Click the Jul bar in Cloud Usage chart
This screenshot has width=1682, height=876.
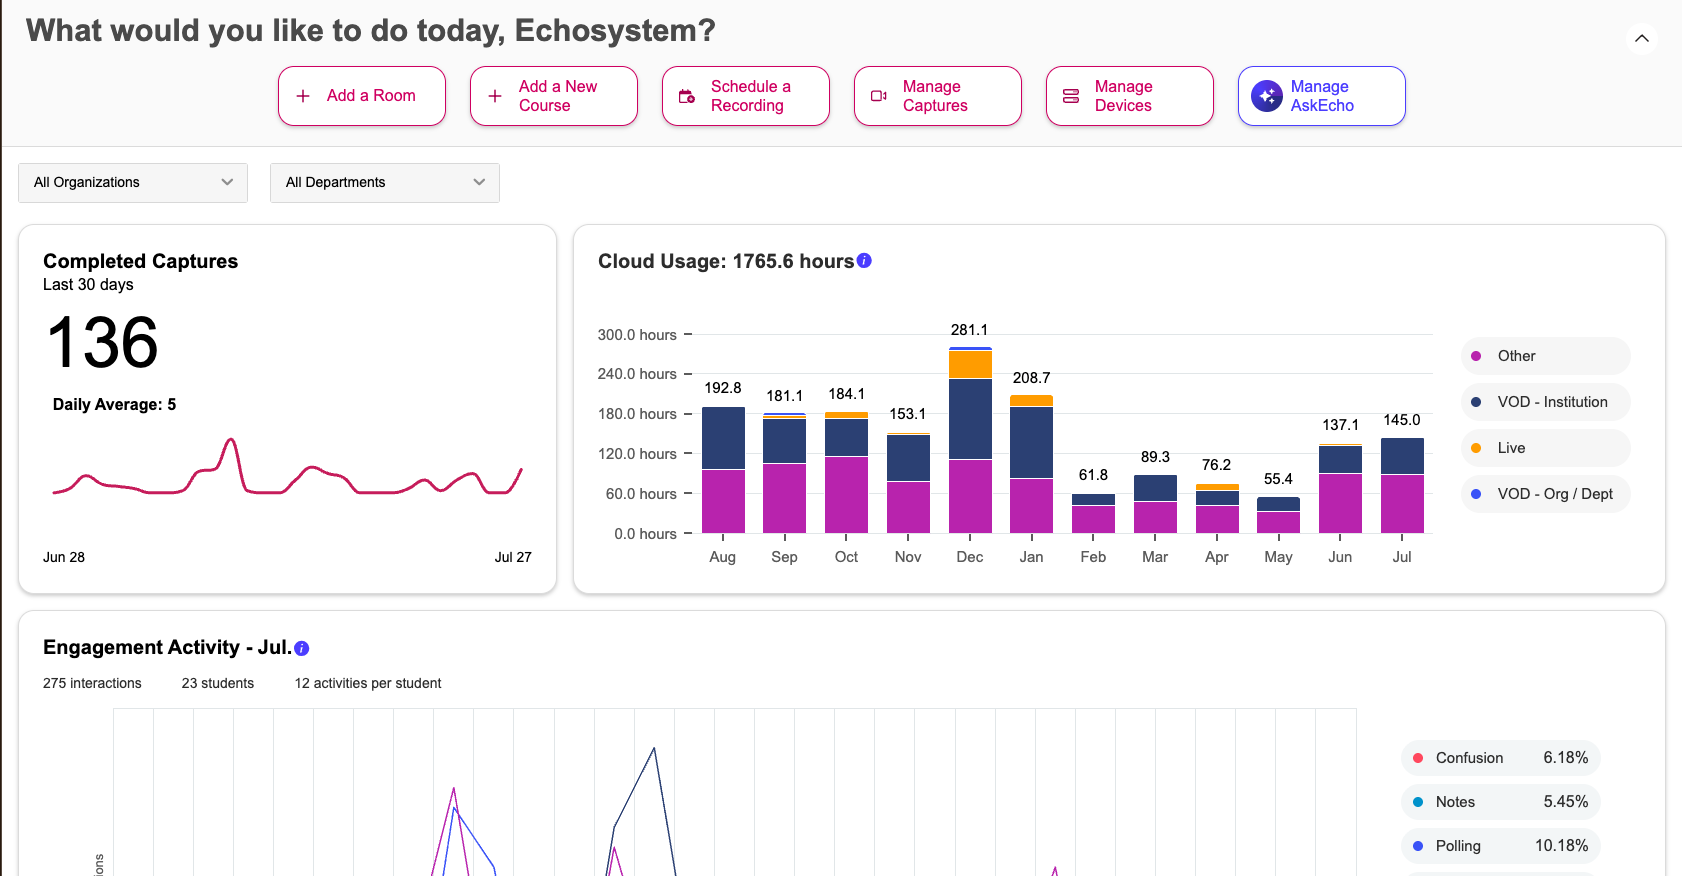point(1402,485)
